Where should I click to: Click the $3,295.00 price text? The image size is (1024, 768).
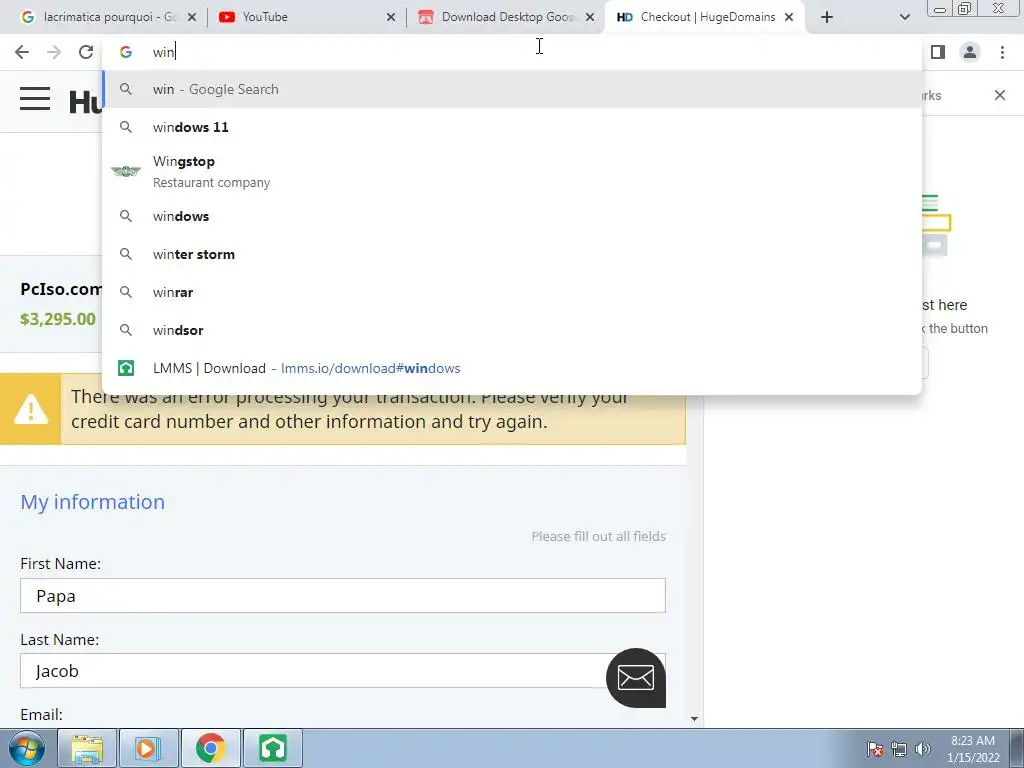coord(57,319)
